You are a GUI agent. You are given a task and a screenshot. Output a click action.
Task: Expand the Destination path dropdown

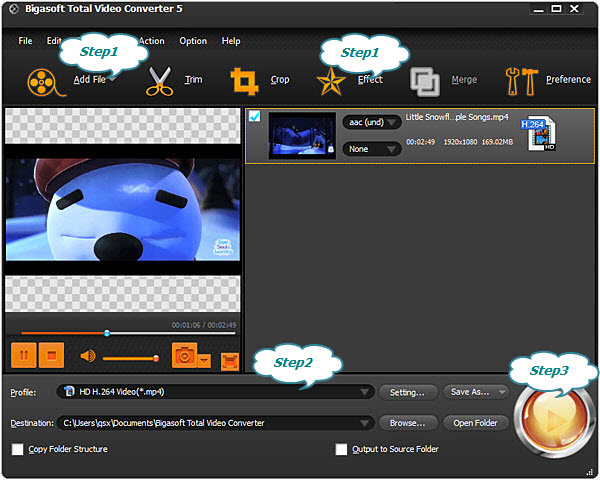pos(364,423)
